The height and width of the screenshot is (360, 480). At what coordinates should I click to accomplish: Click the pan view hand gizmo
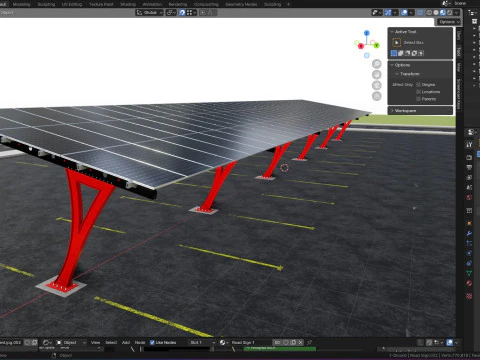pos(377,75)
